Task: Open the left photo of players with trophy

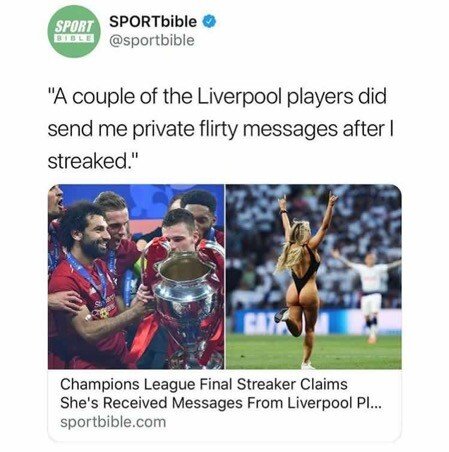Action: point(136,276)
